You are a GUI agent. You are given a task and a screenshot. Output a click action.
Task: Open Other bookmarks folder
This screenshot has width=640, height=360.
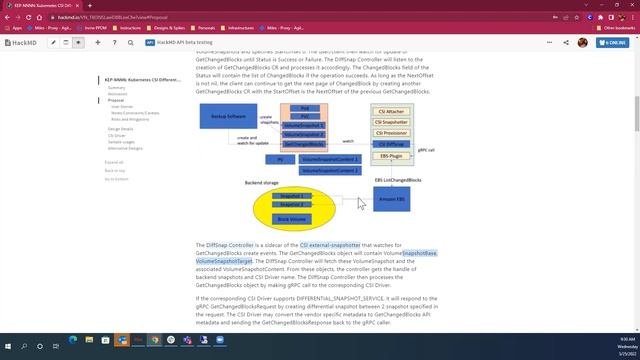click(x=616, y=28)
